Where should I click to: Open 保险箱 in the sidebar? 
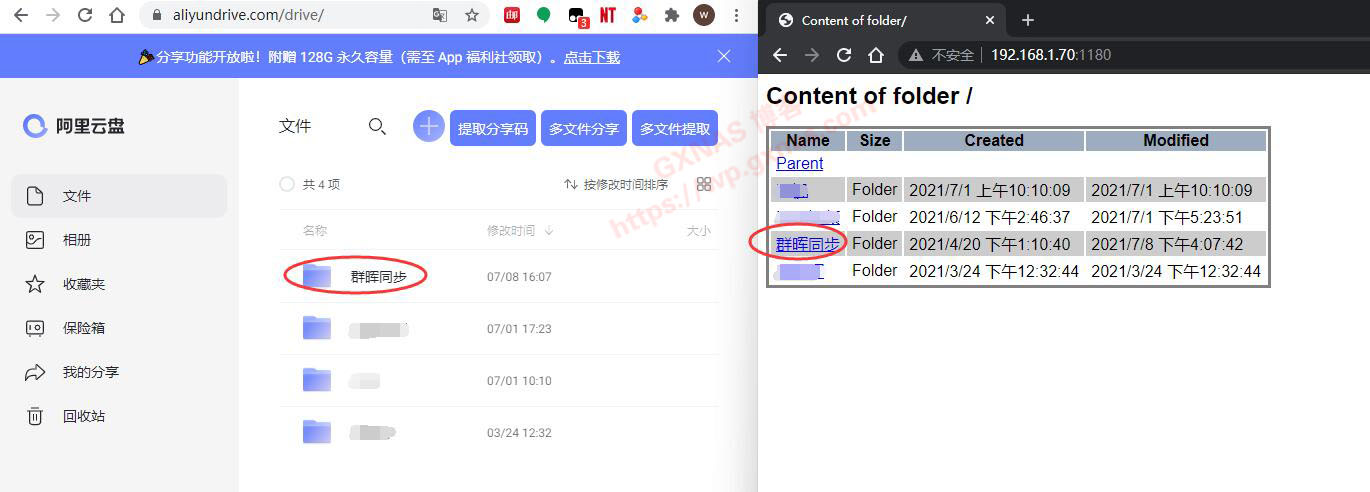tap(119, 328)
